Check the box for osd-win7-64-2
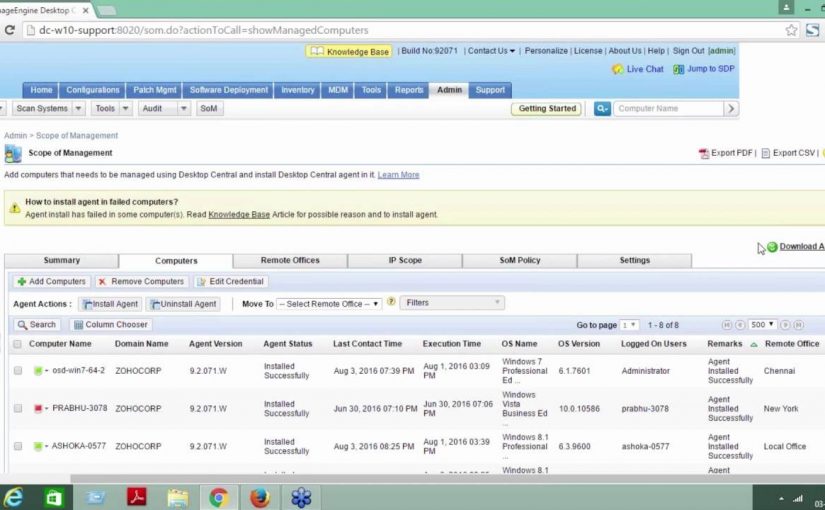 [x=18, y=371]
